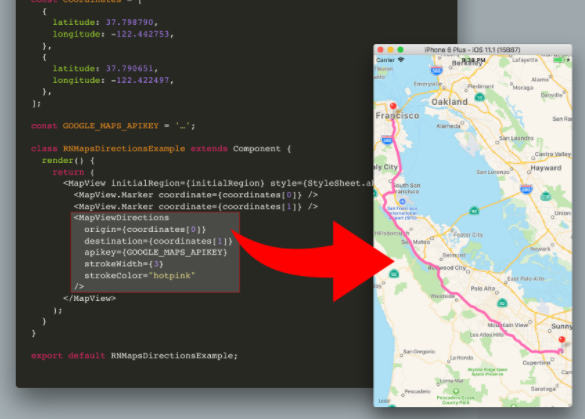Tap the Los Altos Hills map label
The image size is (585, 419).
(x=487, y=335)
